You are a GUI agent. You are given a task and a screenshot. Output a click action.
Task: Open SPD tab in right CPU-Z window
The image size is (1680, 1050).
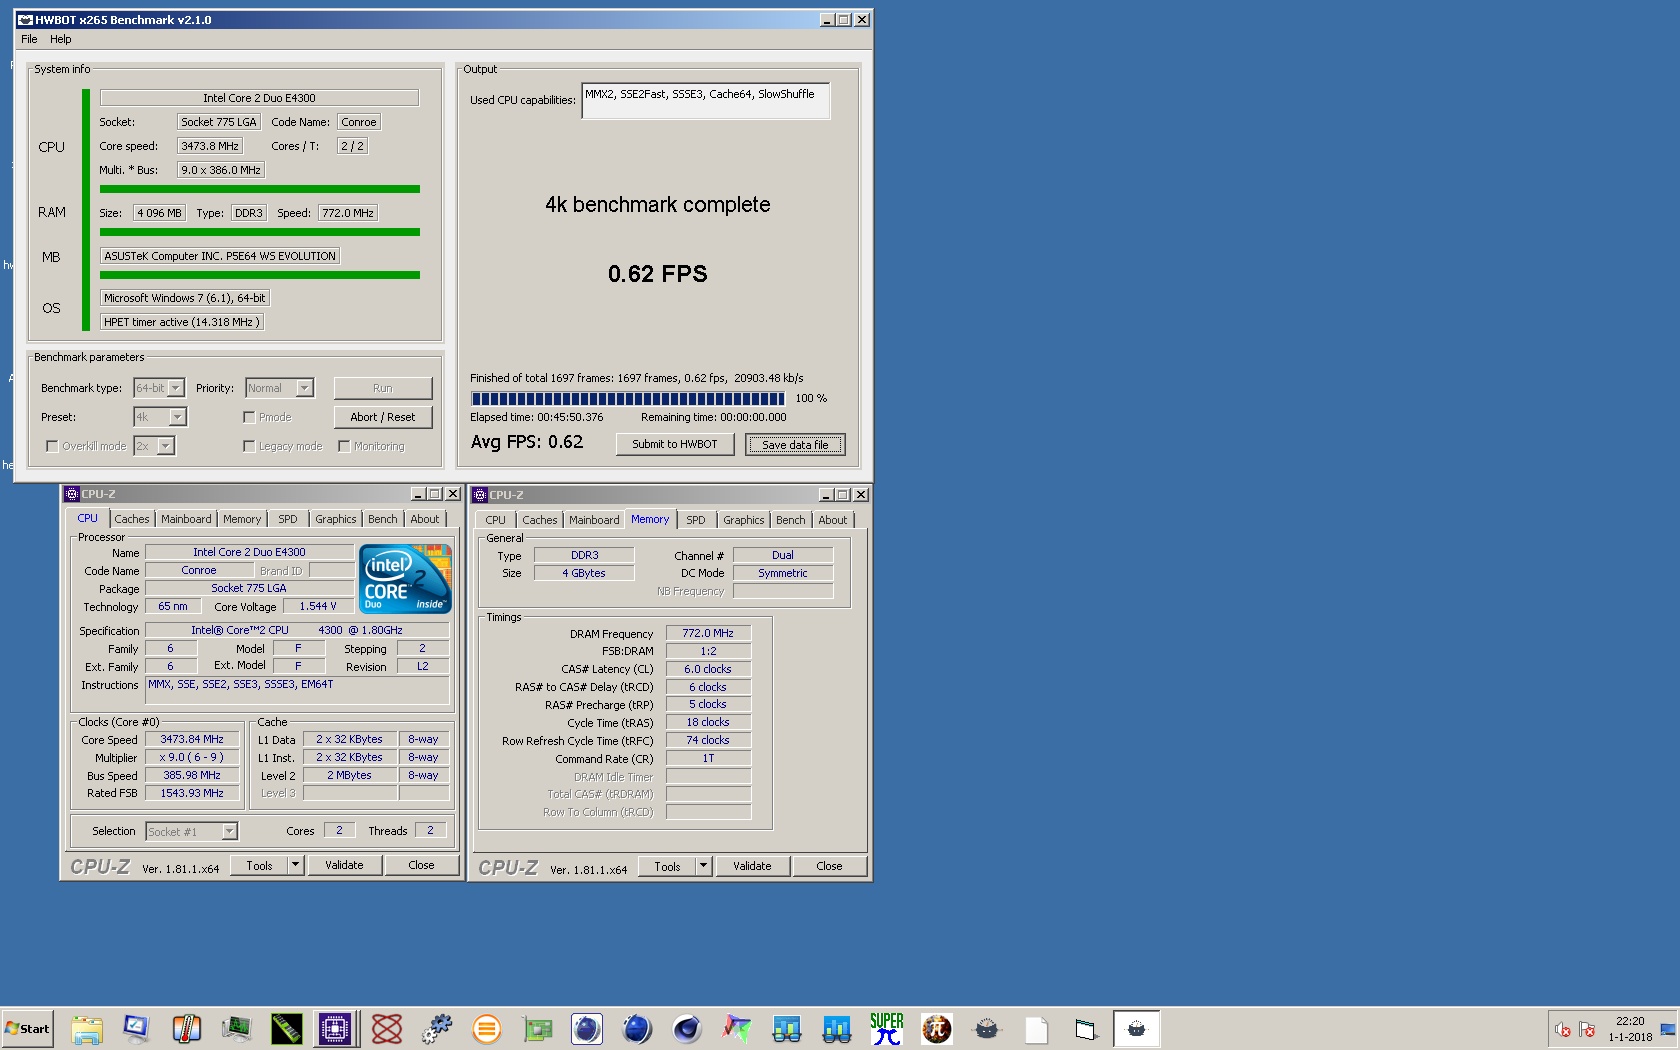[x=696, y=520]
